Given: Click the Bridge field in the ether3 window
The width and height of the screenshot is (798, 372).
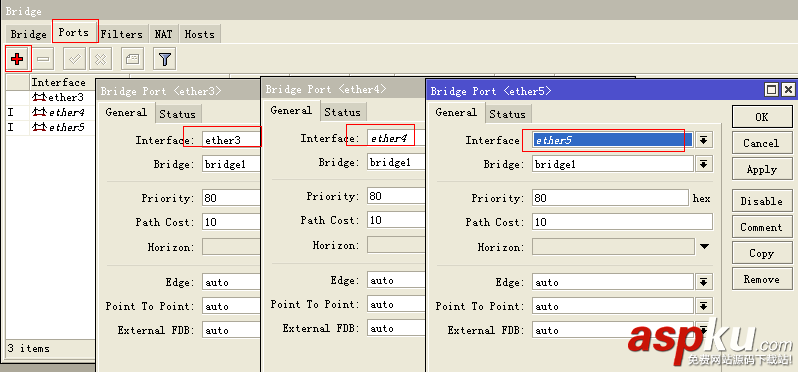Looking at the screenshot, I should tap(231, 164).
